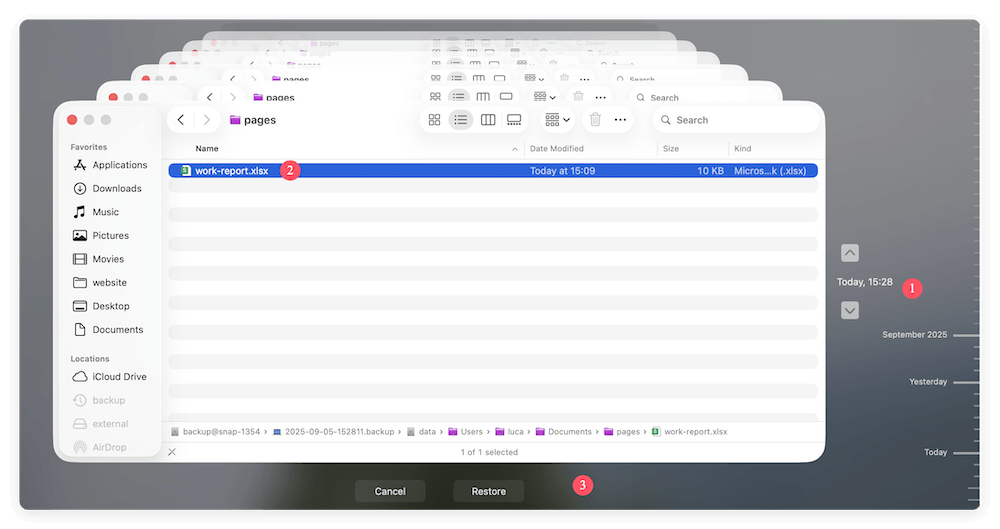Go to later backup with down arrow

tap(849, 311)
